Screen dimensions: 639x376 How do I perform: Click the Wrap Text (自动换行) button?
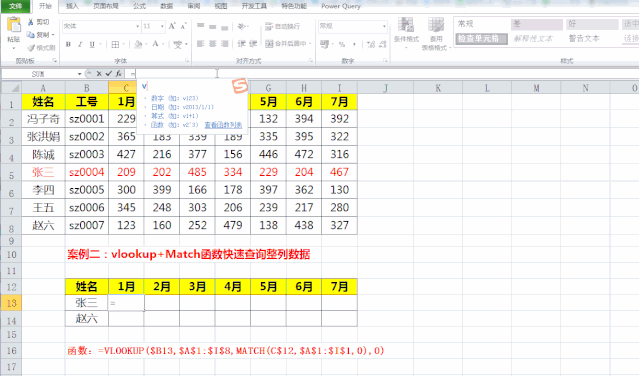(282, 26)
